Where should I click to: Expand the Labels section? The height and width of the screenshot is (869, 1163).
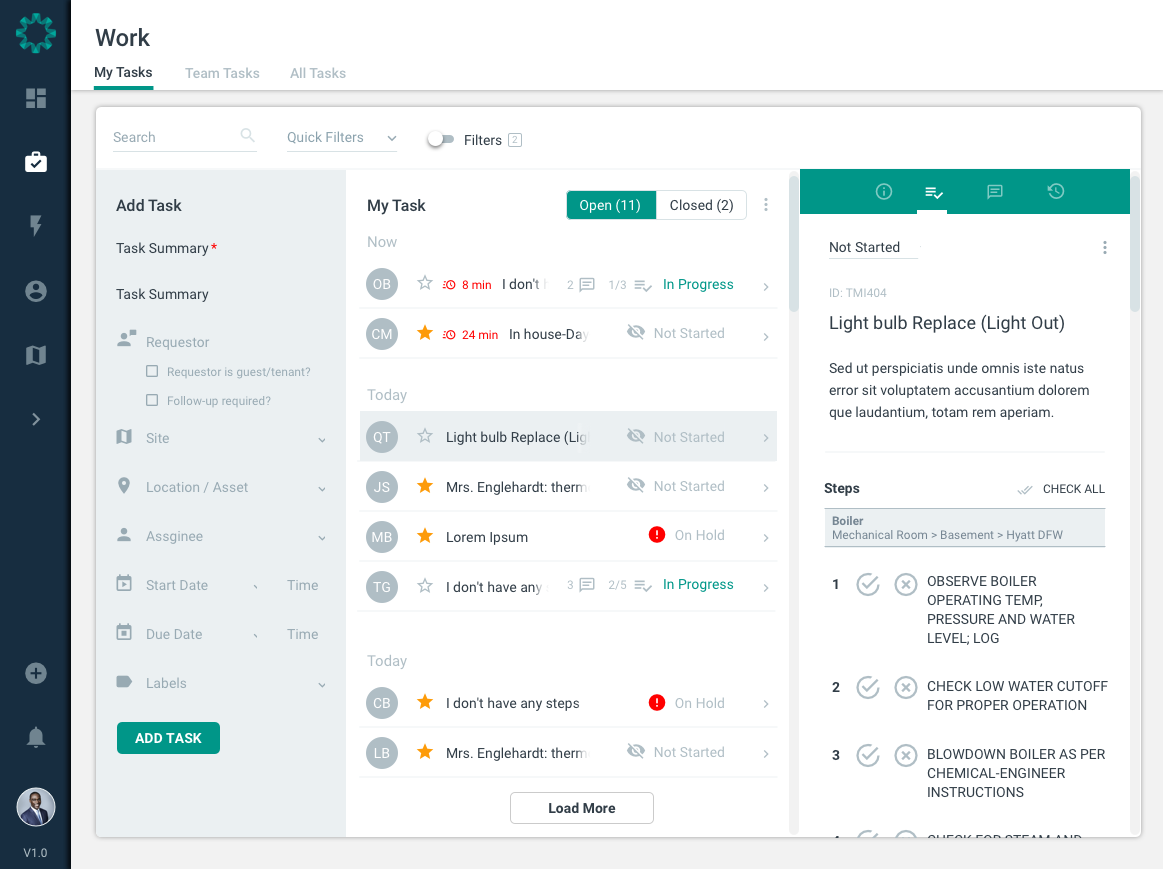pos(321,683)
